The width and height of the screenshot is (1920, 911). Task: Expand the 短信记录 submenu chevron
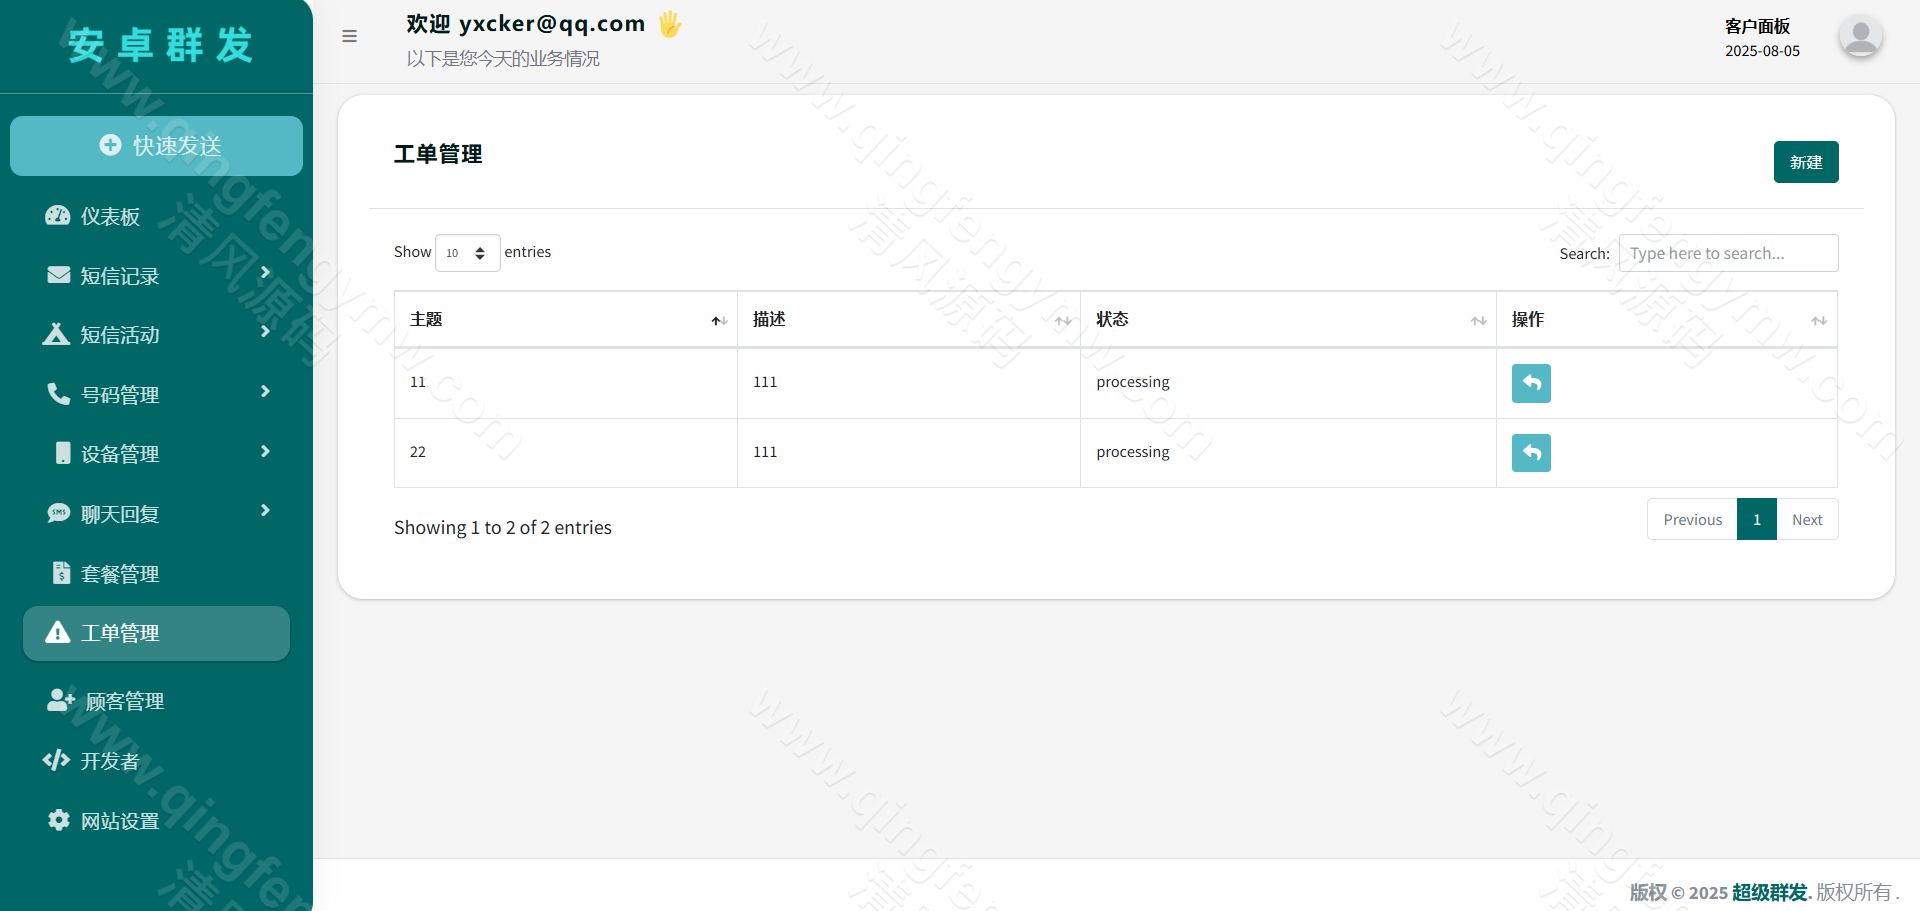point(265,272)
